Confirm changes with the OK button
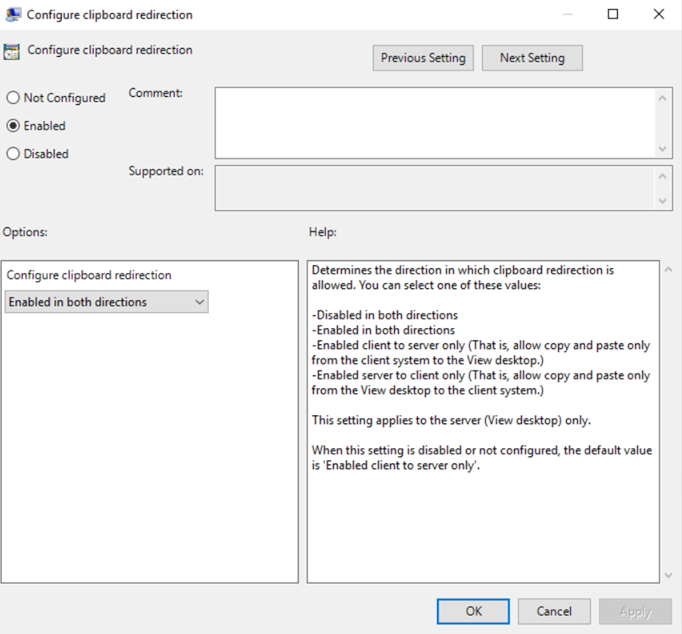Screen dimensions: 682x634 [473, 611]
